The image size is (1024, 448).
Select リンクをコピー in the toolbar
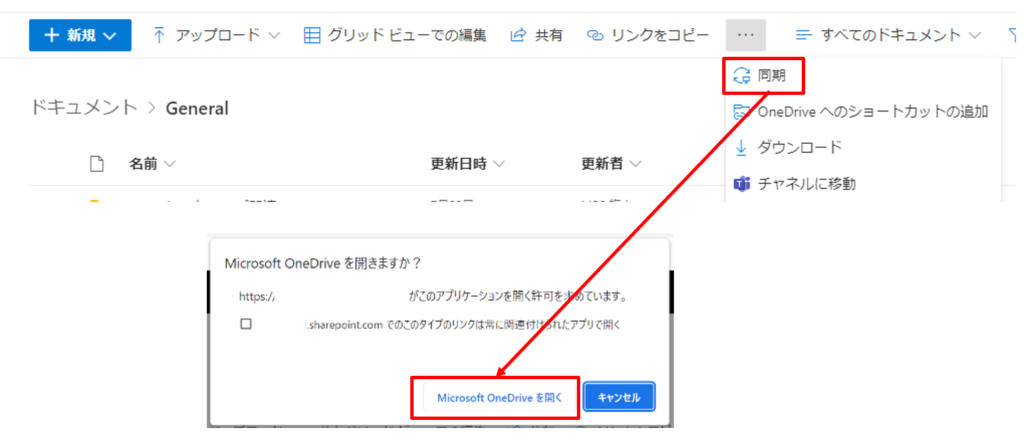click(x=648, y=35)
